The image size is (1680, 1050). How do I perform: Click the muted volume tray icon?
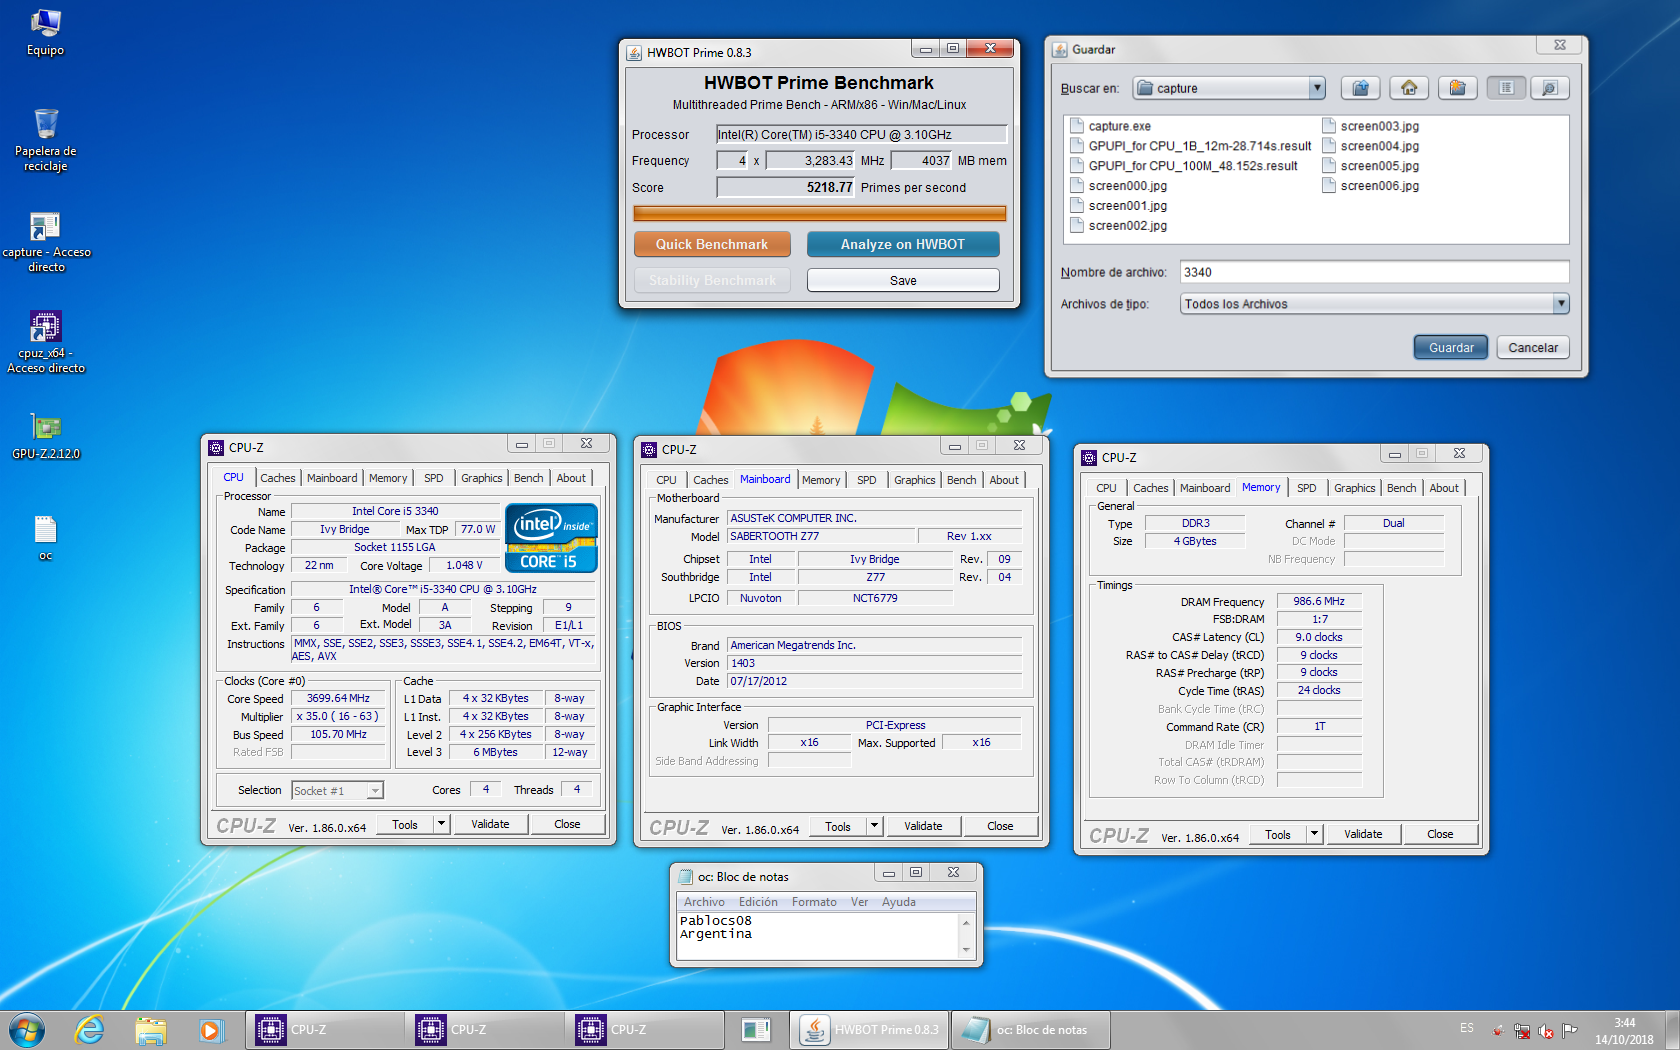[1546, 1030]
